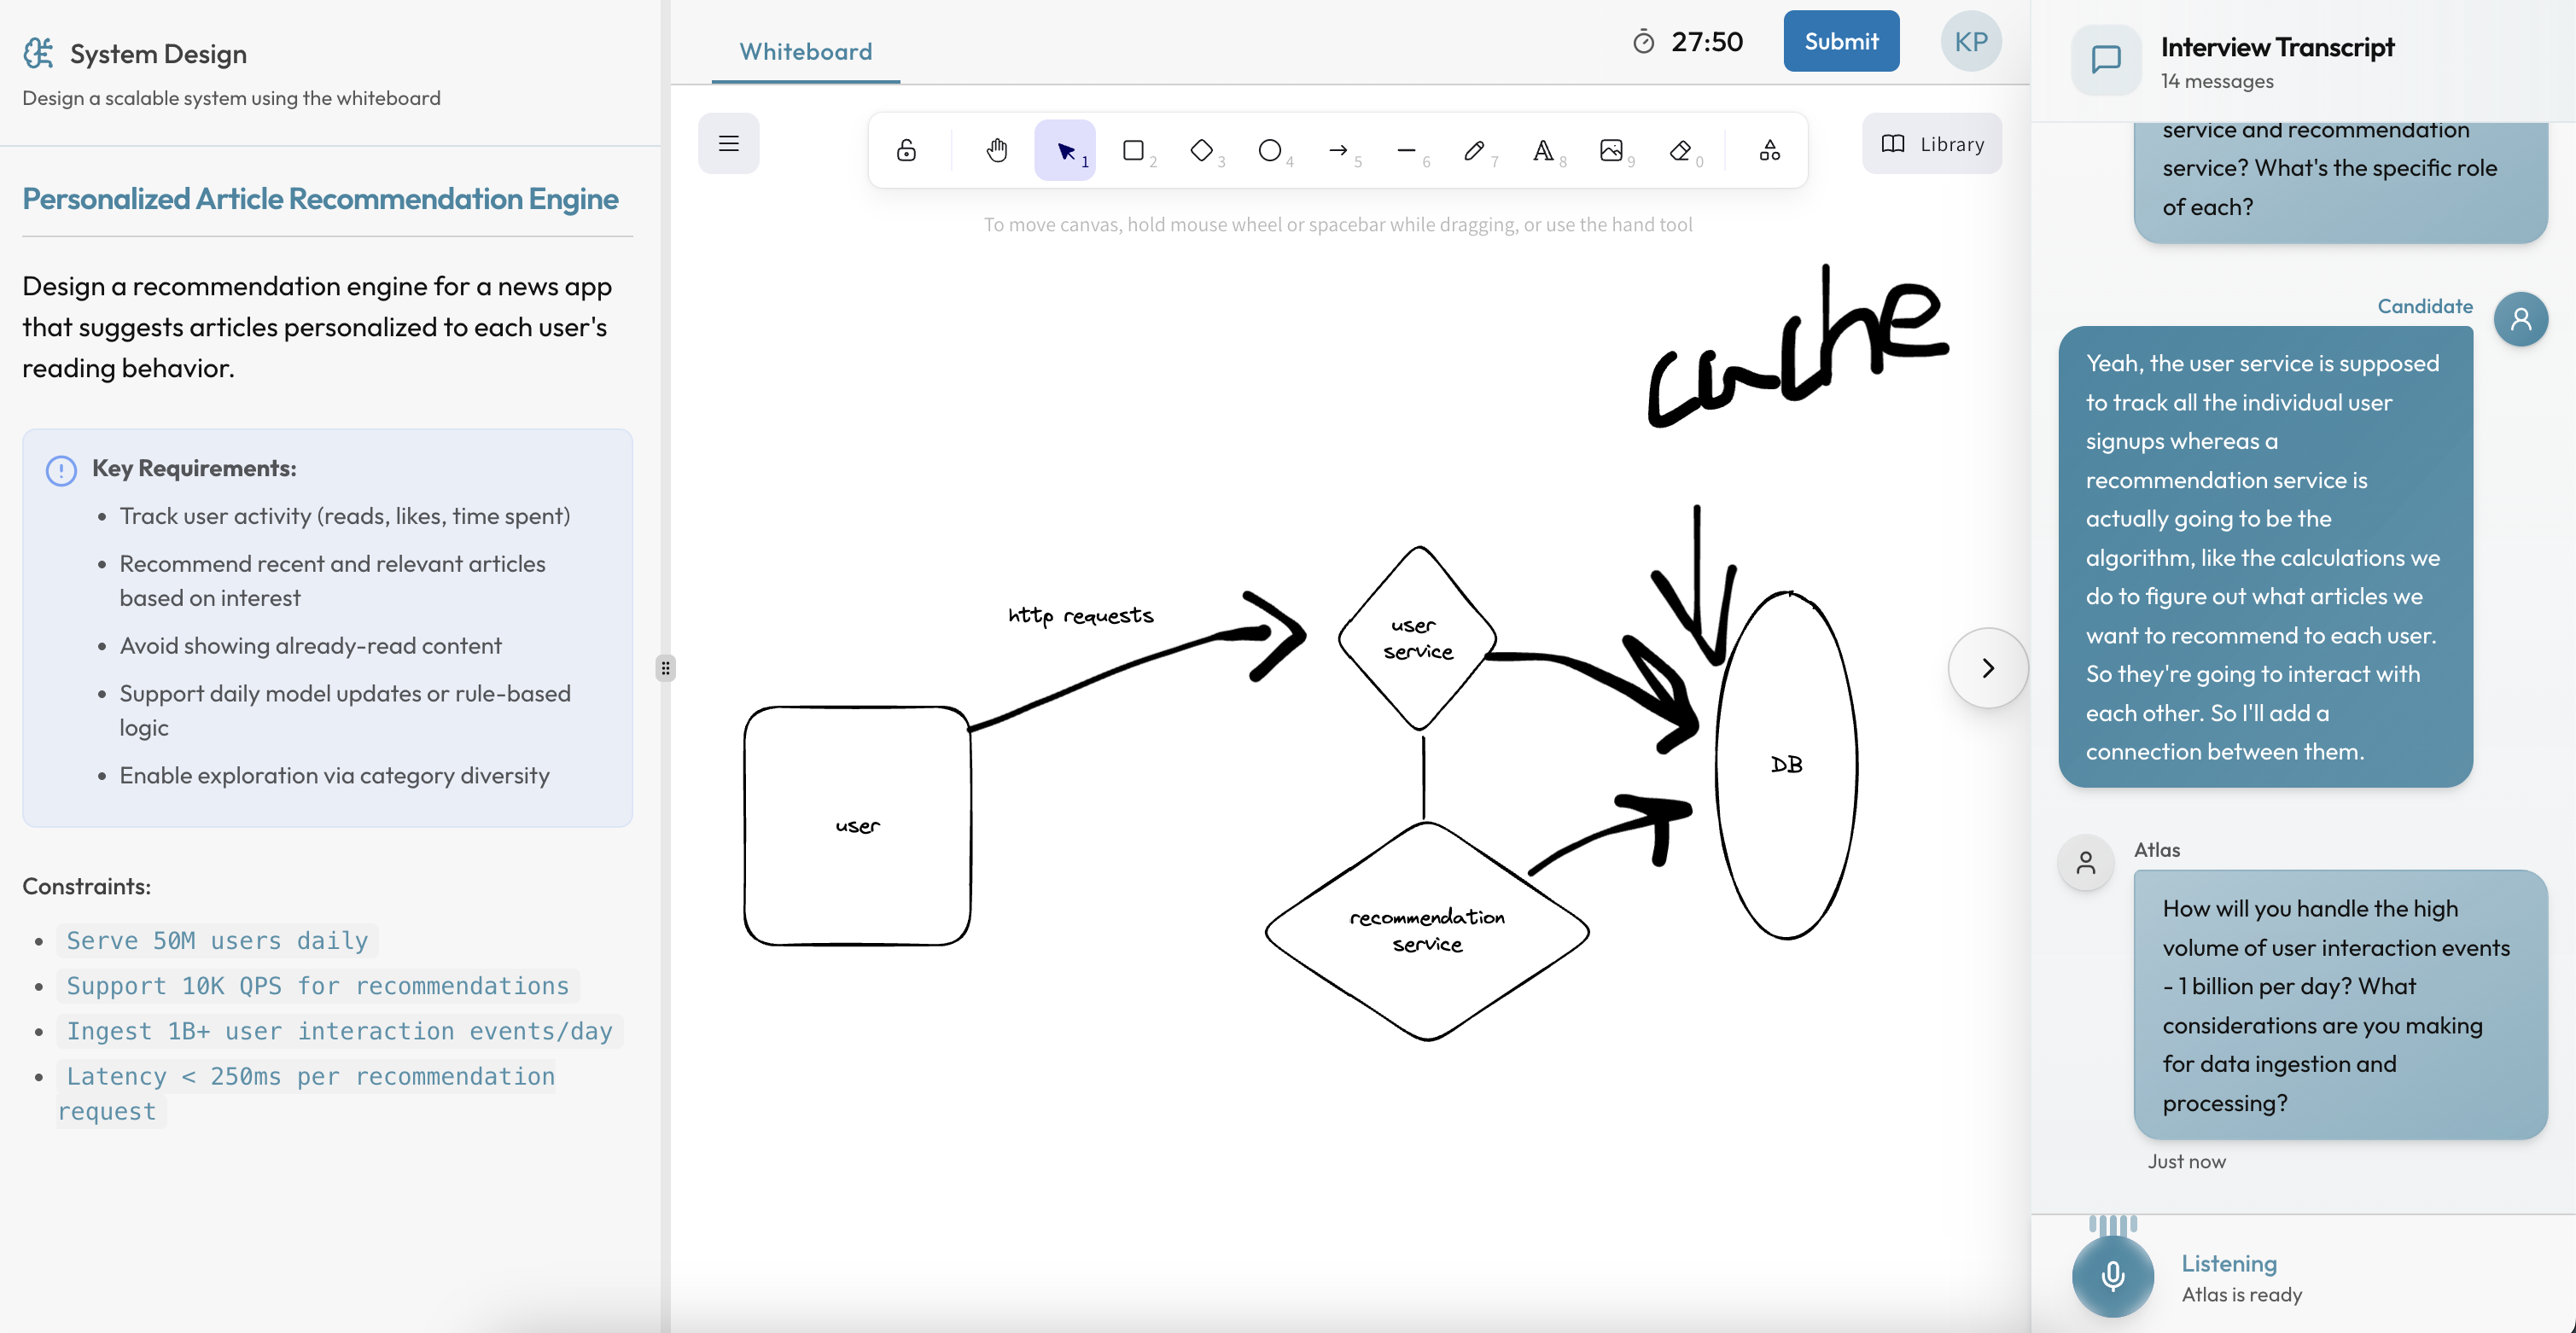Open the whiteboard hamburger menu

[728, 143]
